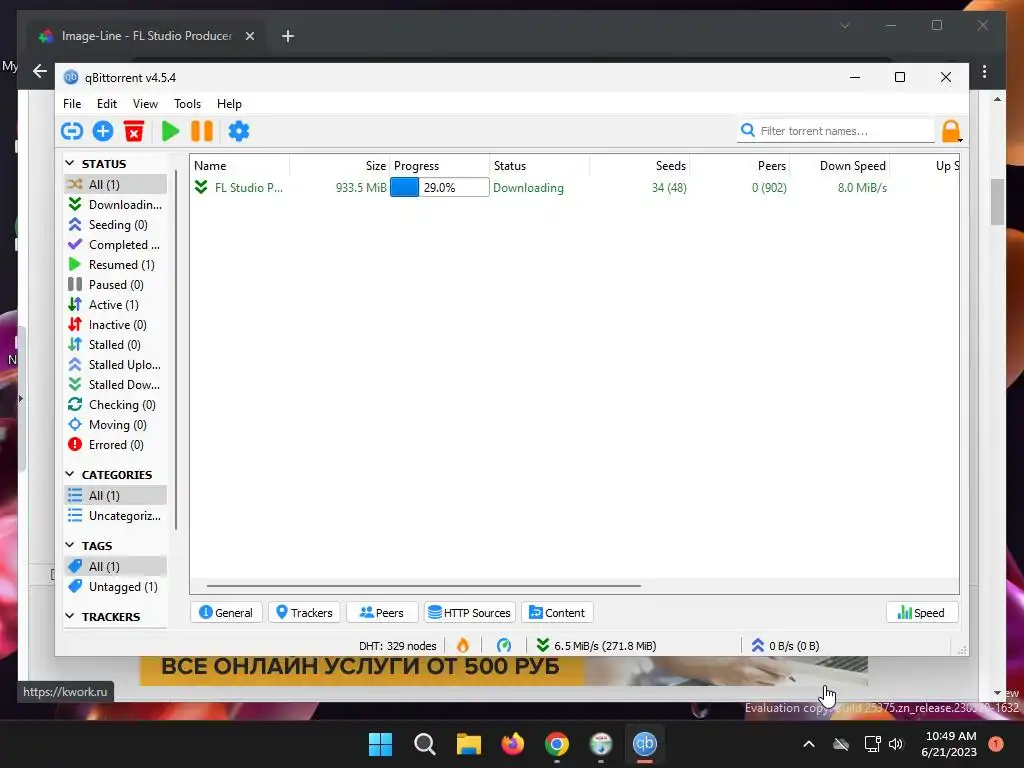
Task: Filter by Stalled Downloading status
Action: [116, 385]
